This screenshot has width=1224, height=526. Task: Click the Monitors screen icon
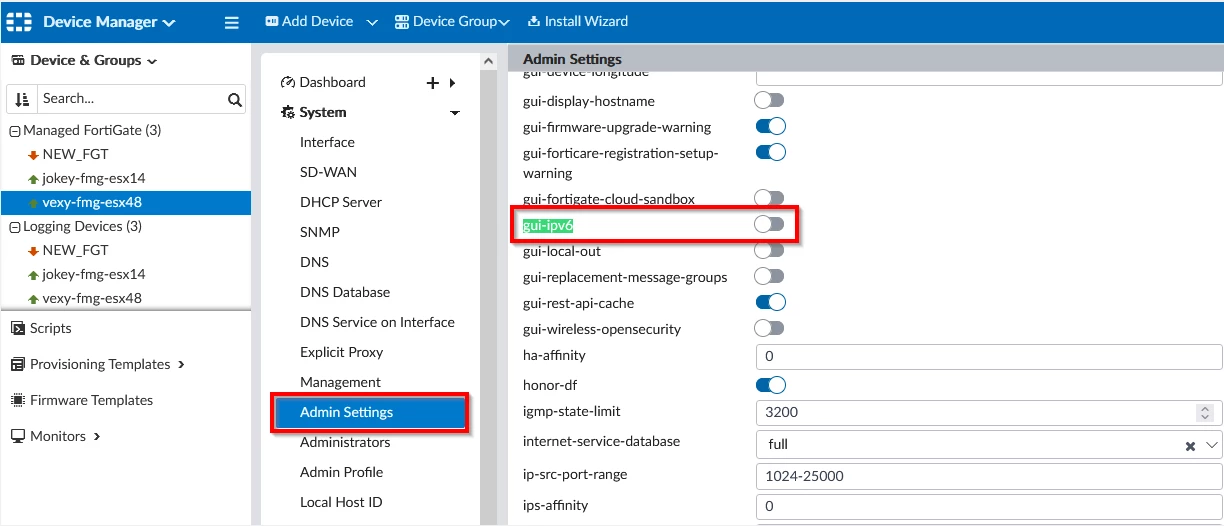(x=18, y=436)
